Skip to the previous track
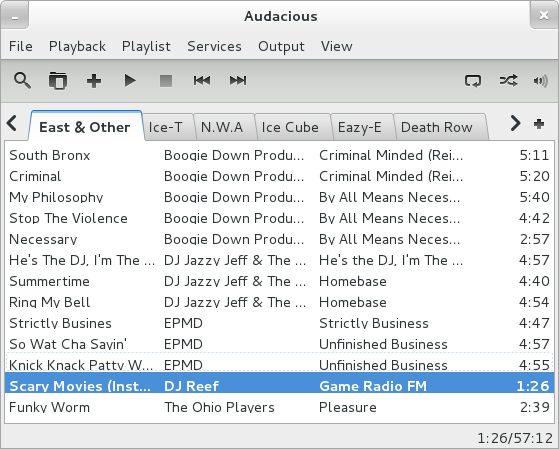The height and width of the screenshot is (449, 559). pyautogui.click(x=202, y=81)
